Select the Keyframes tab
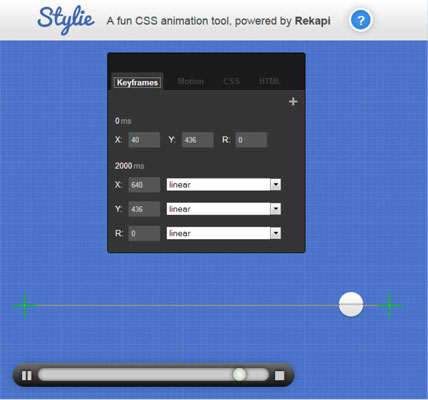 pyautogui.click(x=137, y=82)
